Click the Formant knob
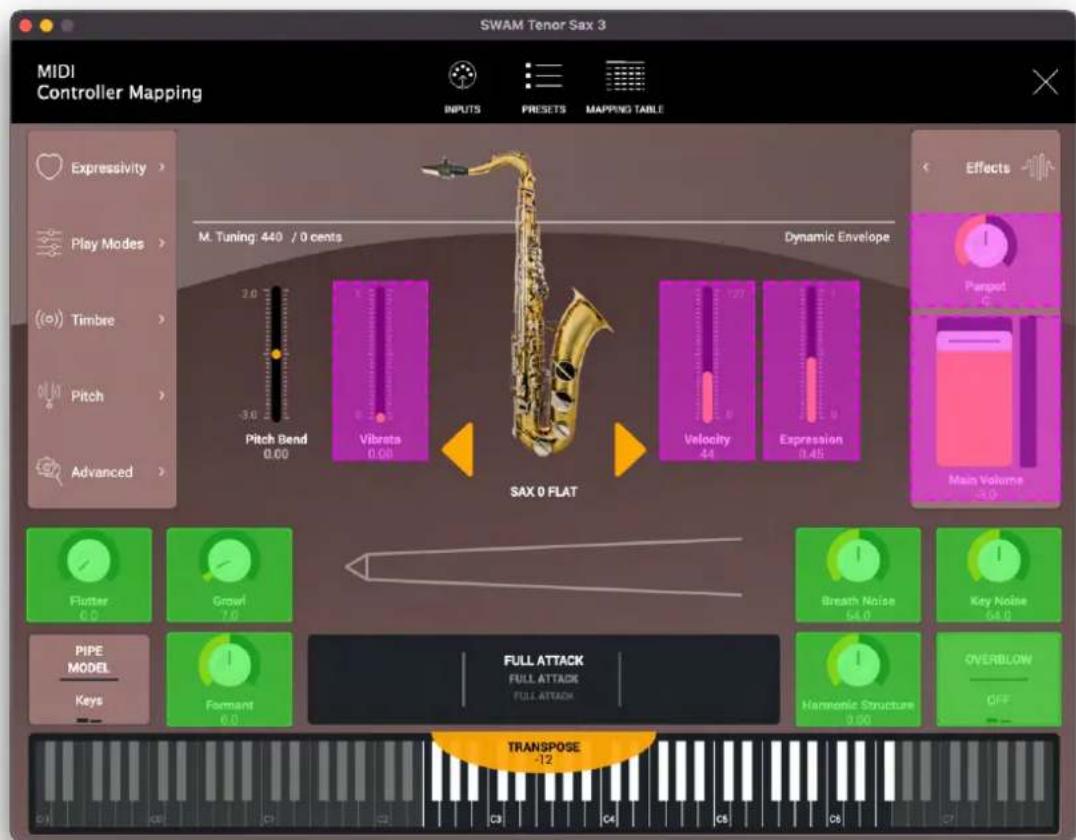The height and width of the screenshot is (840, 1076). tap(229, 664)
